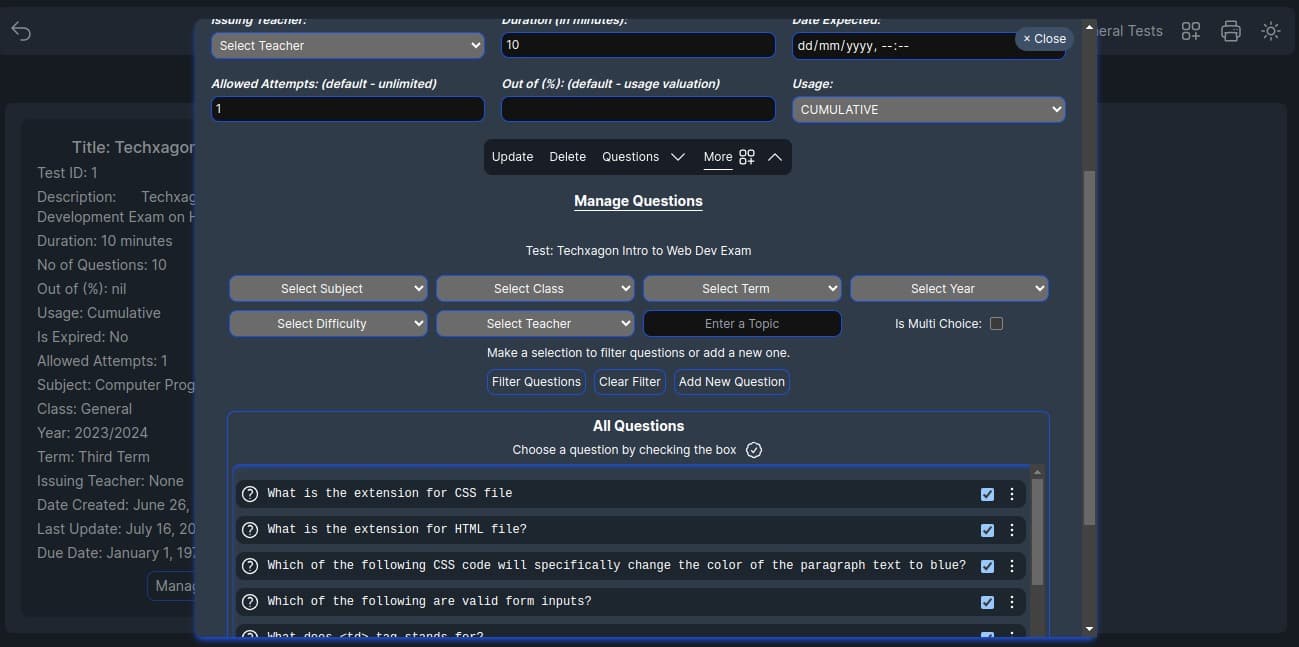Click the Questions menu item
Image resolution: width=1299 pixels, height=647 pixels.
click(x=630, y=157)
